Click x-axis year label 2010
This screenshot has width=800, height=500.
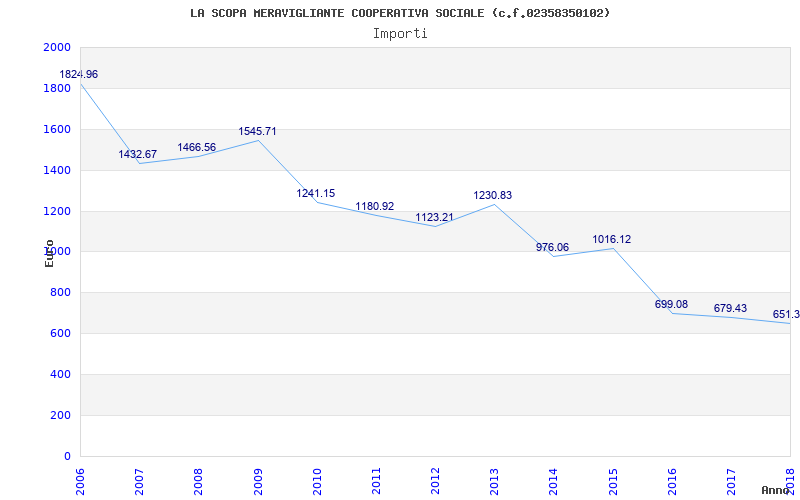click(317, 482)
